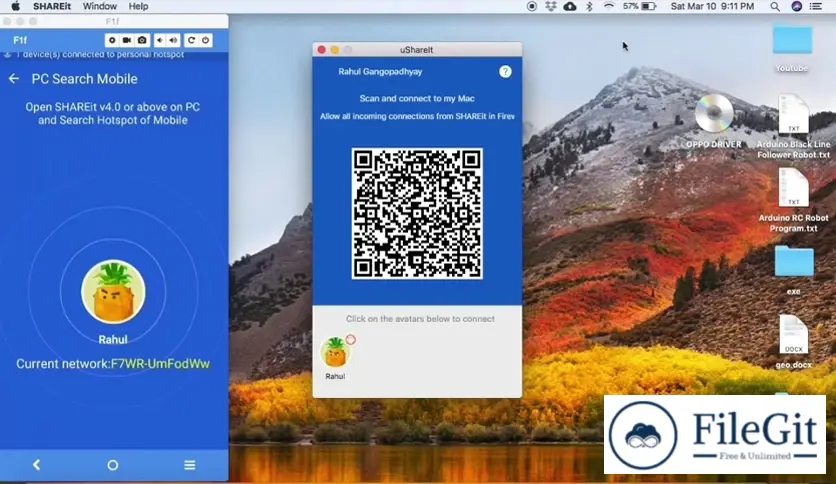Click the screen recording status icon in menu bar
Screen dimensions: 836x484
pos(532,6)
